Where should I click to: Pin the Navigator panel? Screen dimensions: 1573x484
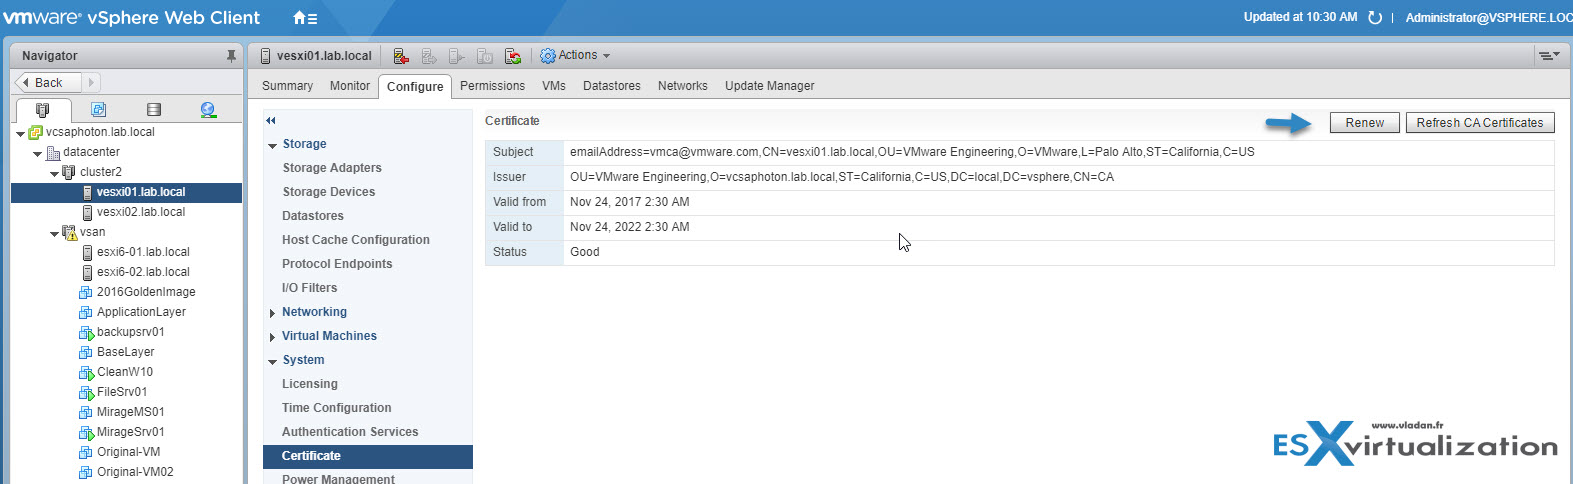[x=231, y=56]
